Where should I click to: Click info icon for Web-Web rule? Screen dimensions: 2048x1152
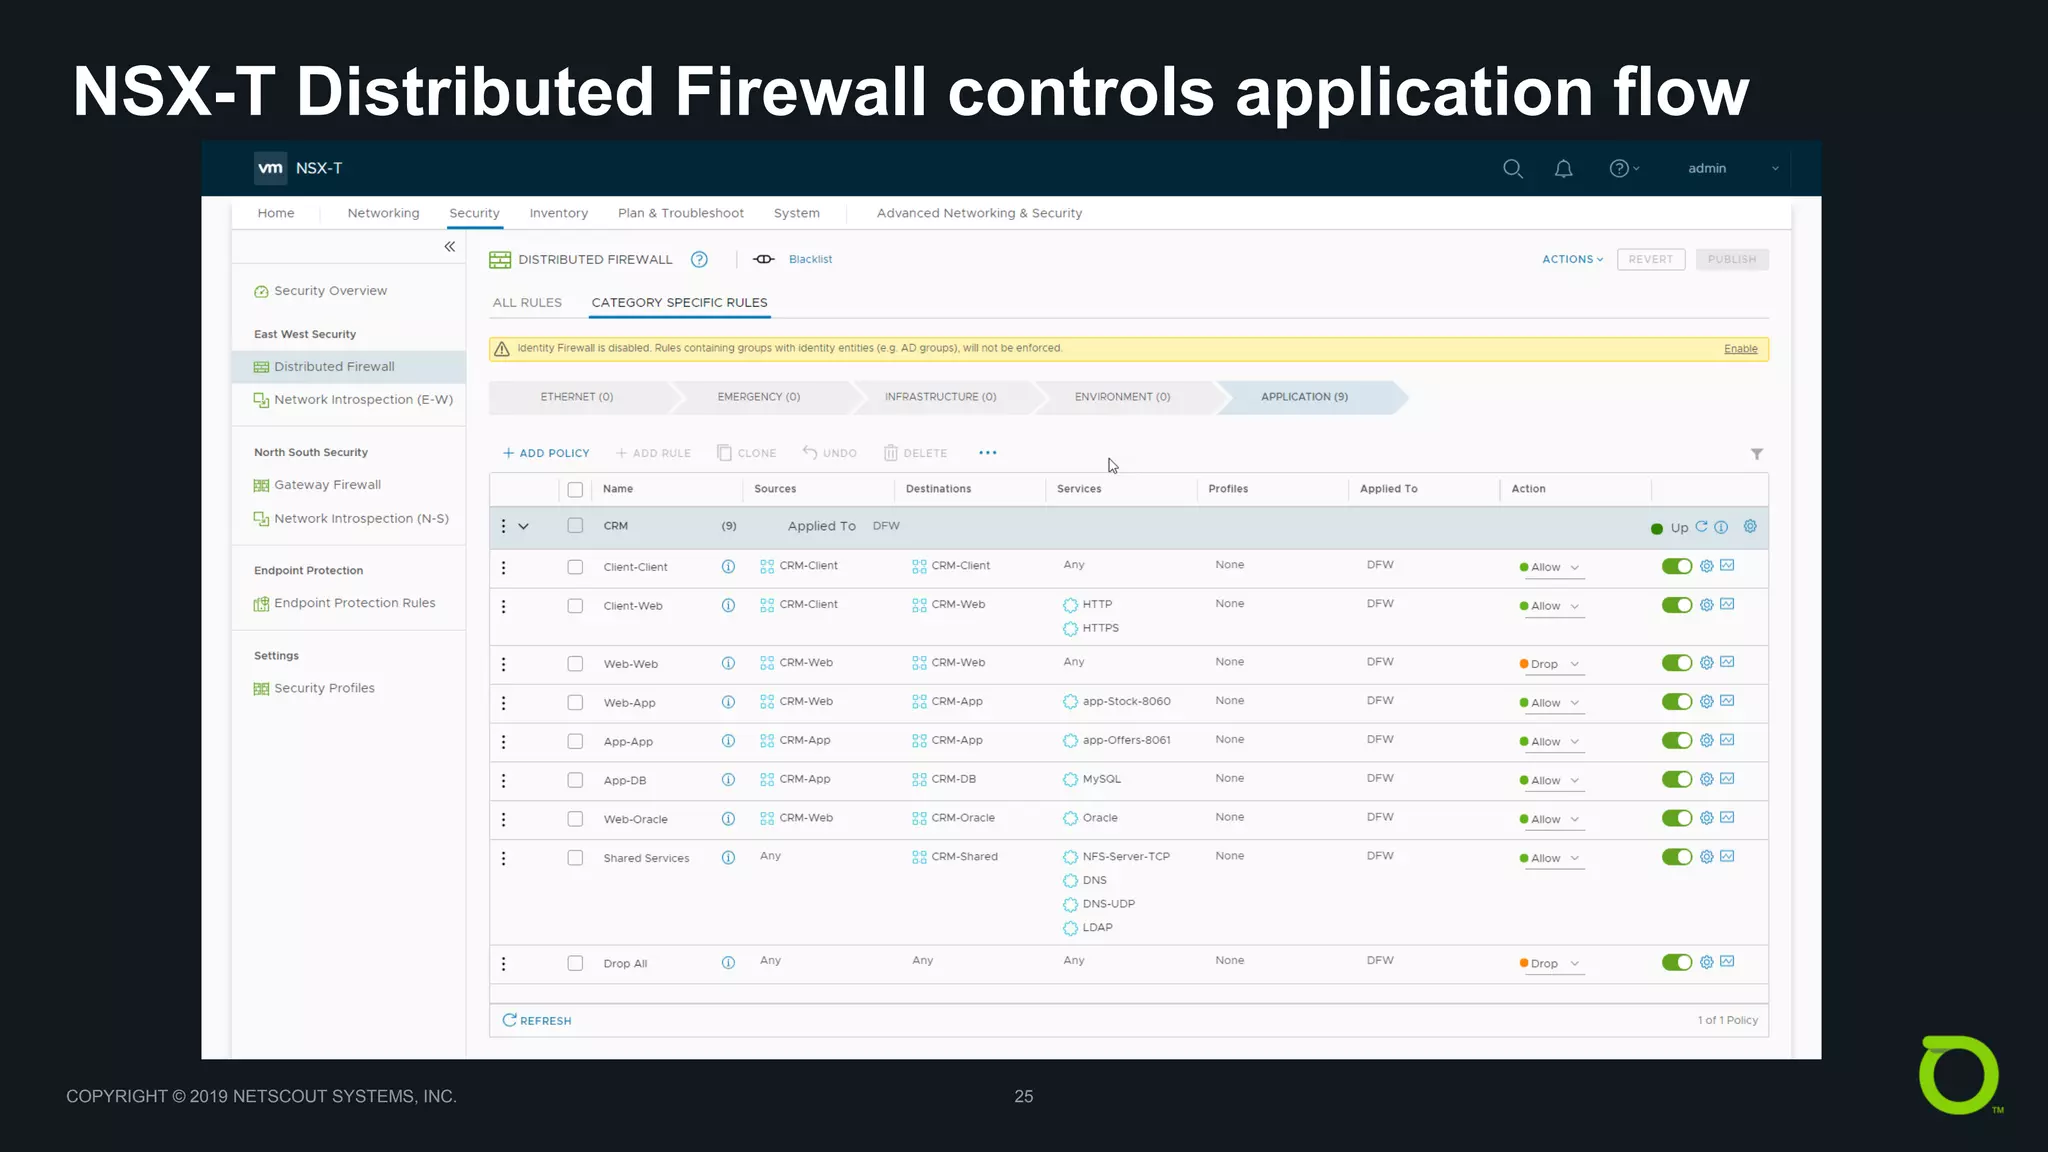728,664
